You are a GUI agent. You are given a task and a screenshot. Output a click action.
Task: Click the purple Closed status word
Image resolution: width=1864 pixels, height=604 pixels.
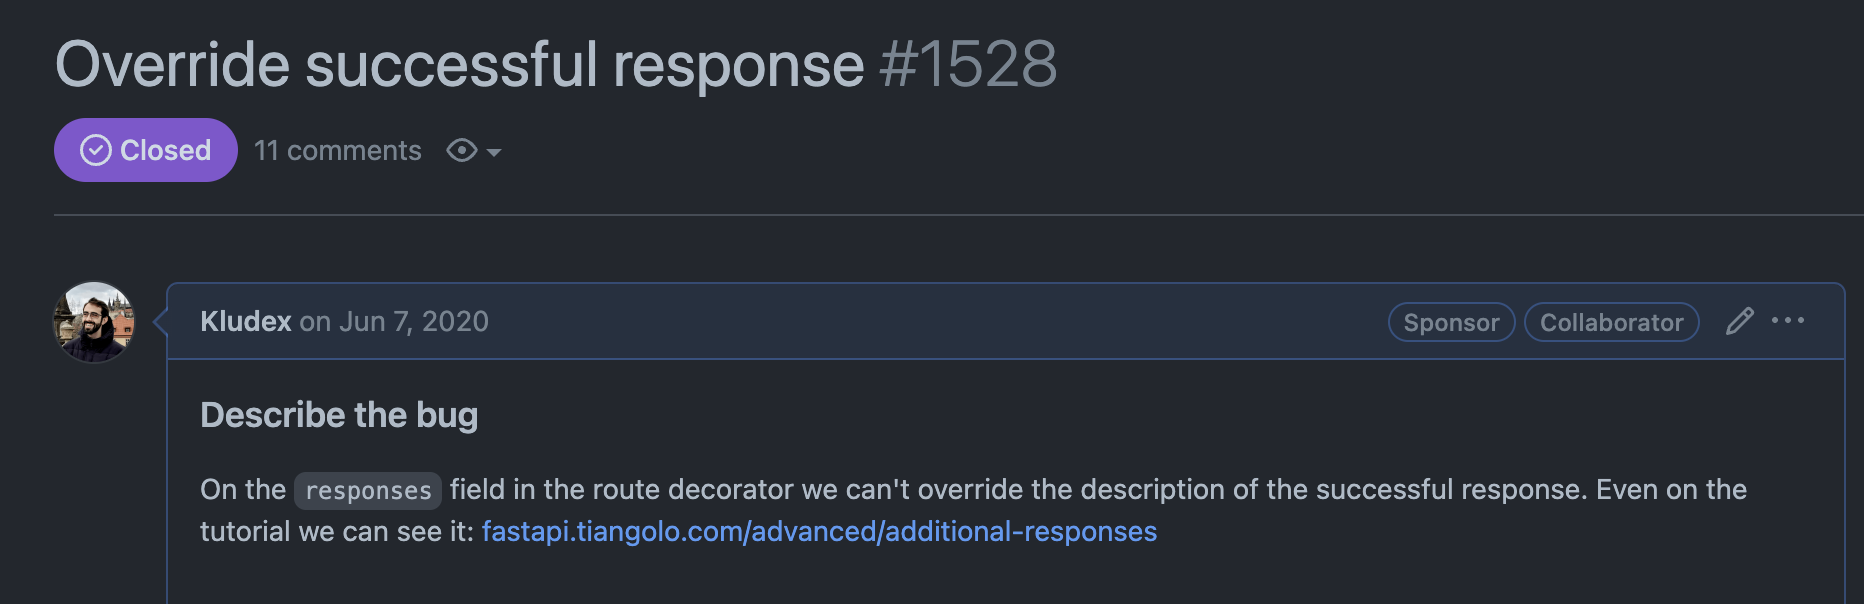[x=165, y=151]
